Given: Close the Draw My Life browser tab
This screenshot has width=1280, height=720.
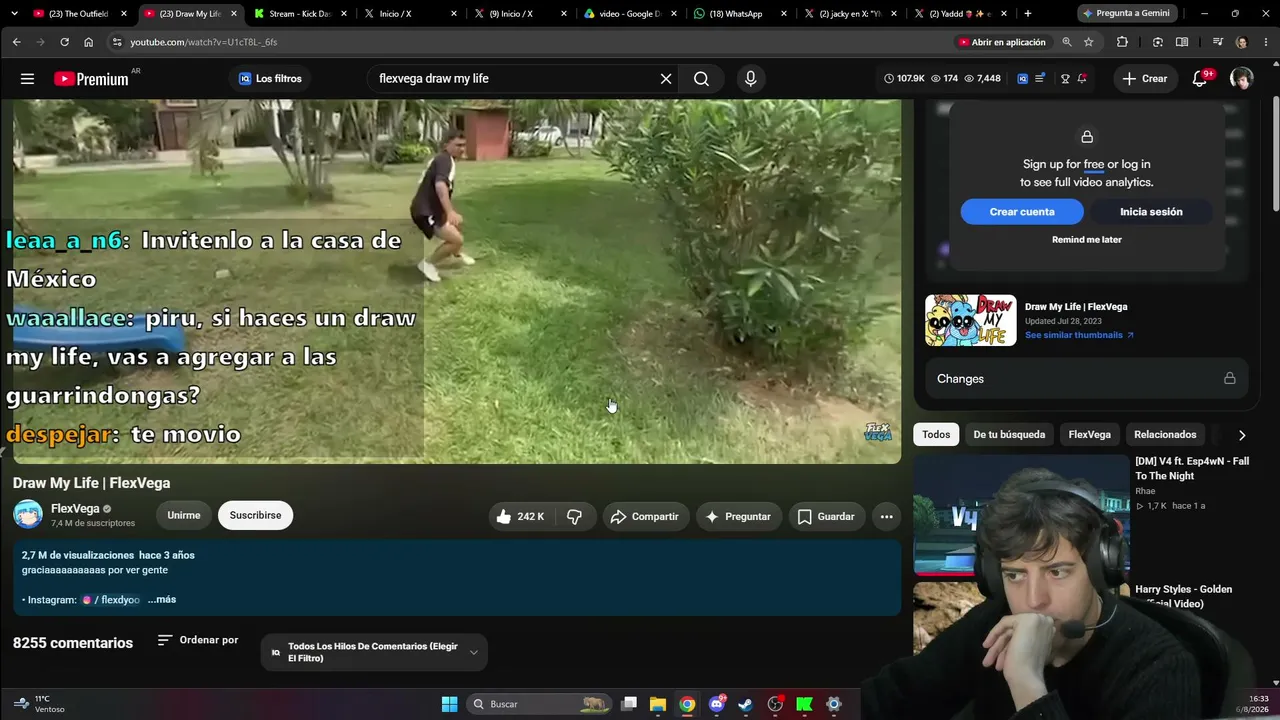Looking at the screenshot, I should click(234, 14).
